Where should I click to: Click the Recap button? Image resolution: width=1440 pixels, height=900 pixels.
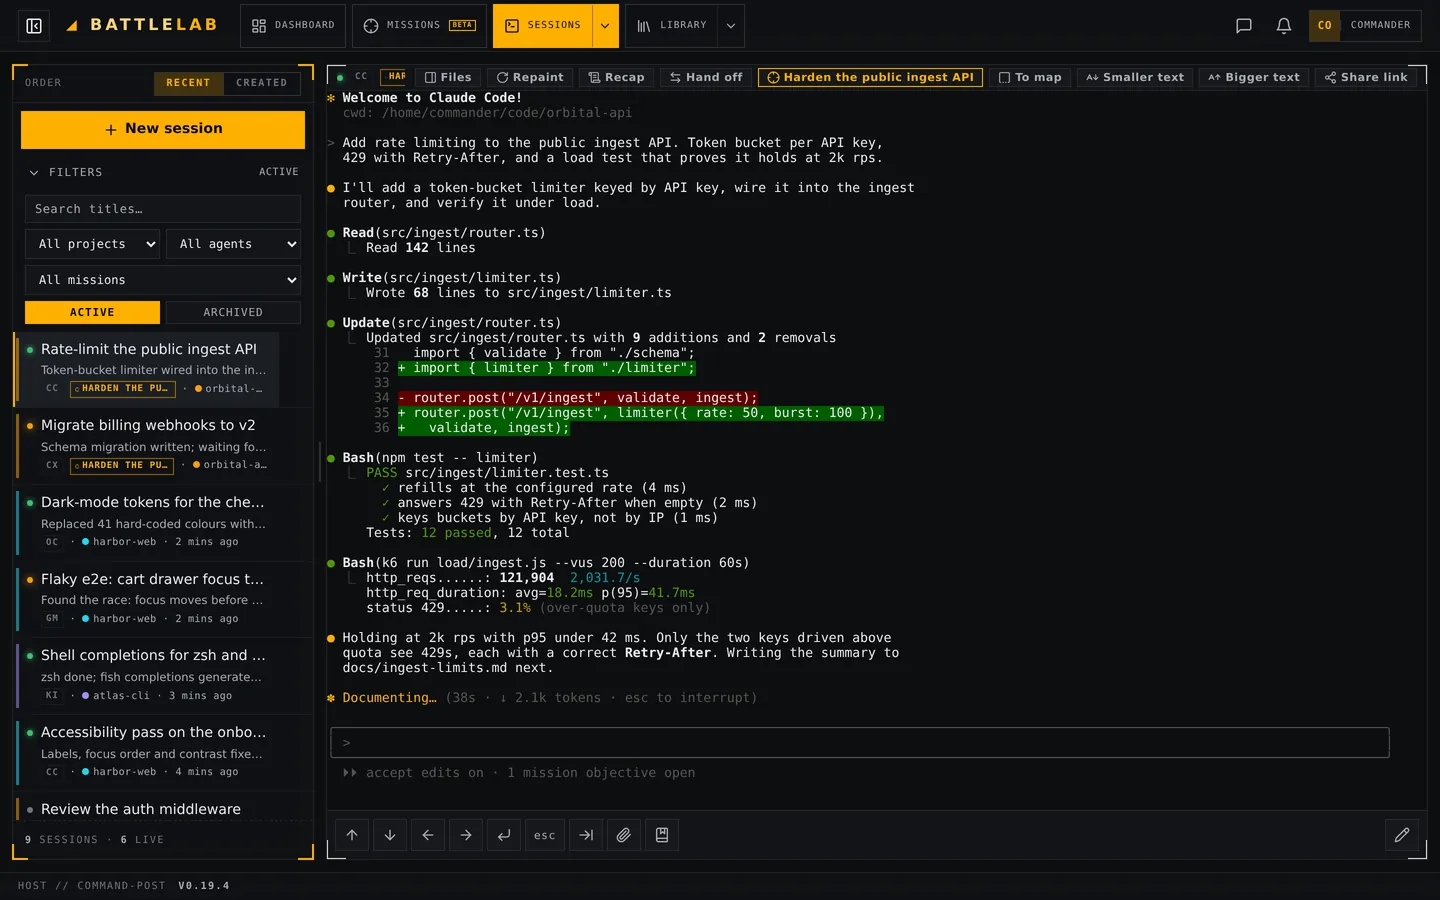tap(617, 77)
